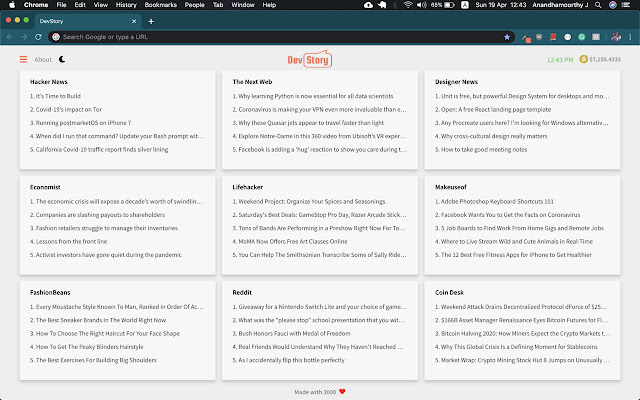
Task: Click the elephant Evernote menu bar icon
Action: (382, 5)
